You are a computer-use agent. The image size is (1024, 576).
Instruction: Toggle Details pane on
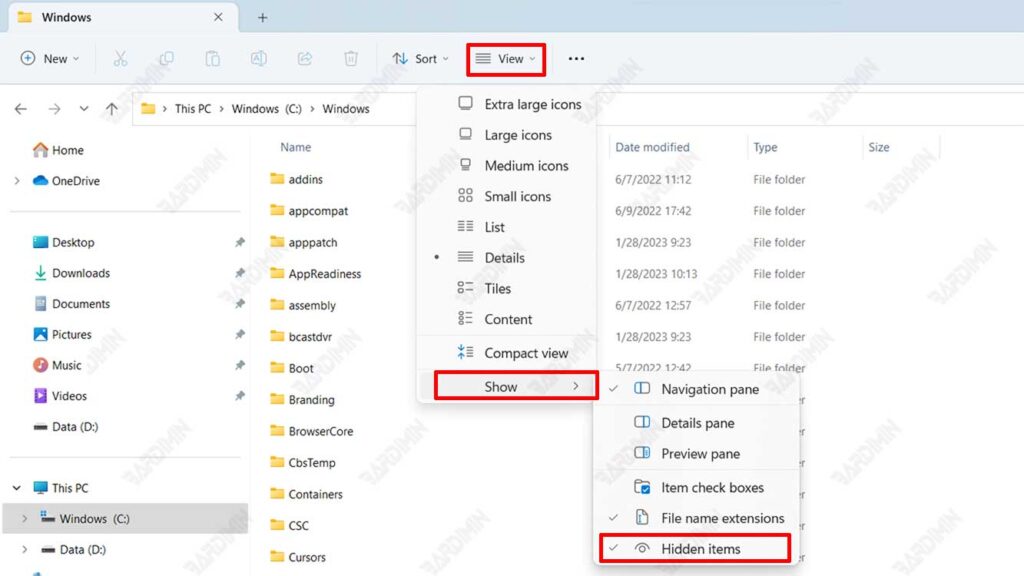696,423
